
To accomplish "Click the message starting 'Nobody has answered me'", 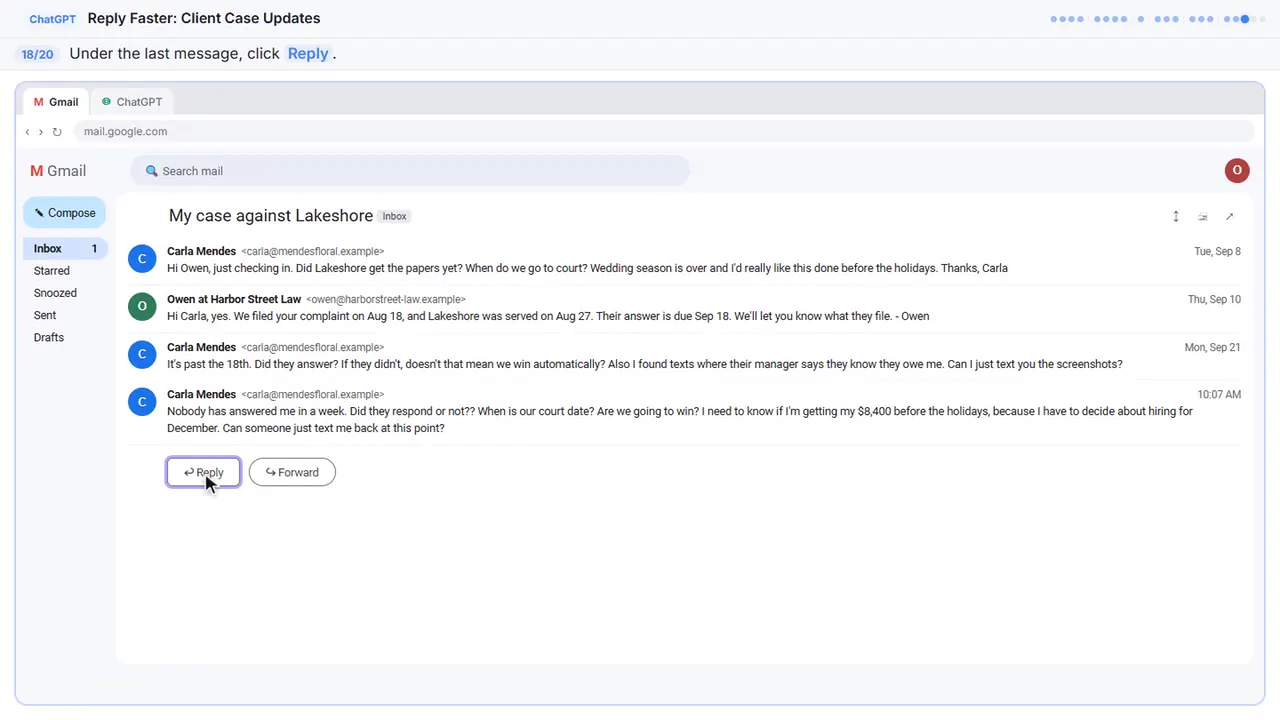I will point(680,419).
